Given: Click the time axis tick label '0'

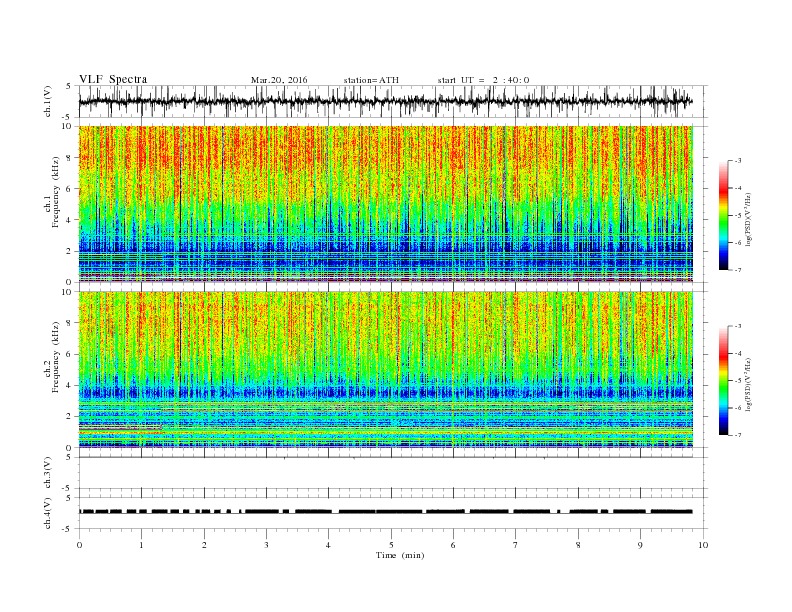Looking at the screenshot, I should click(79, 545).
